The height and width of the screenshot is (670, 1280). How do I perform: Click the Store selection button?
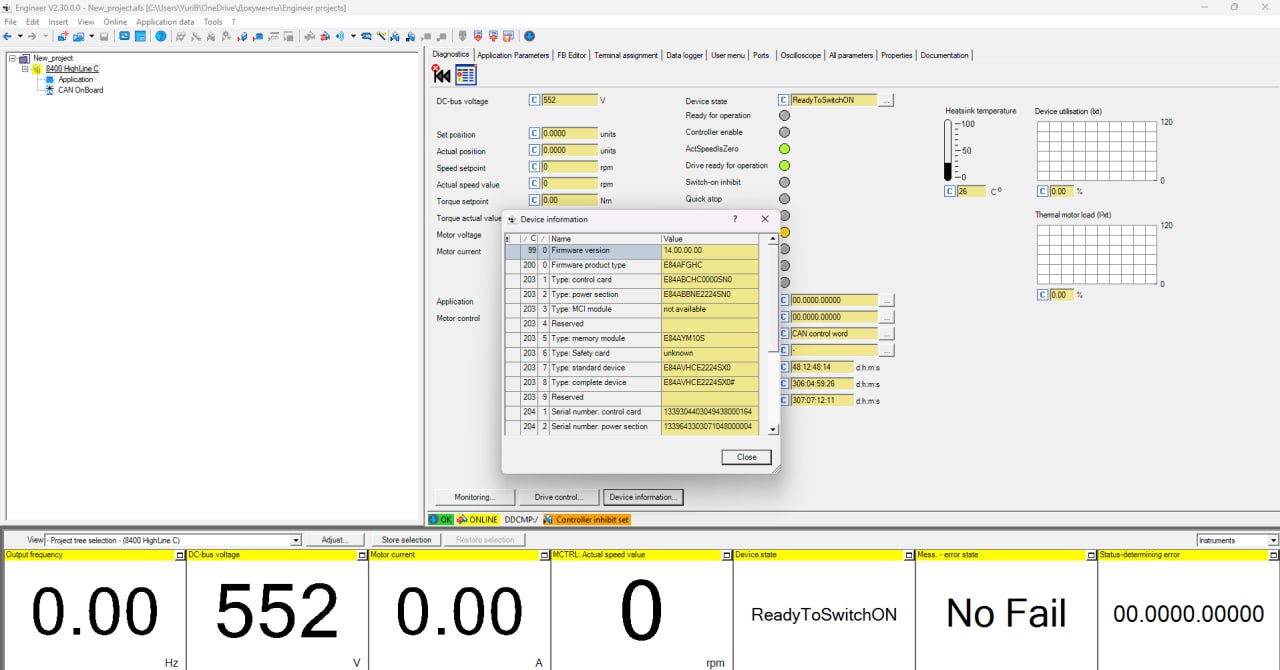(406, 540)
